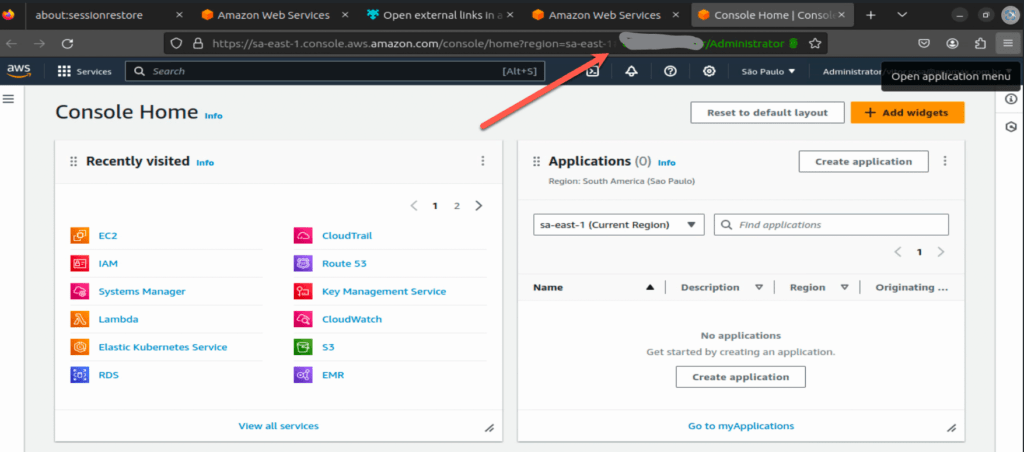Open the S3 service icon

303,347
